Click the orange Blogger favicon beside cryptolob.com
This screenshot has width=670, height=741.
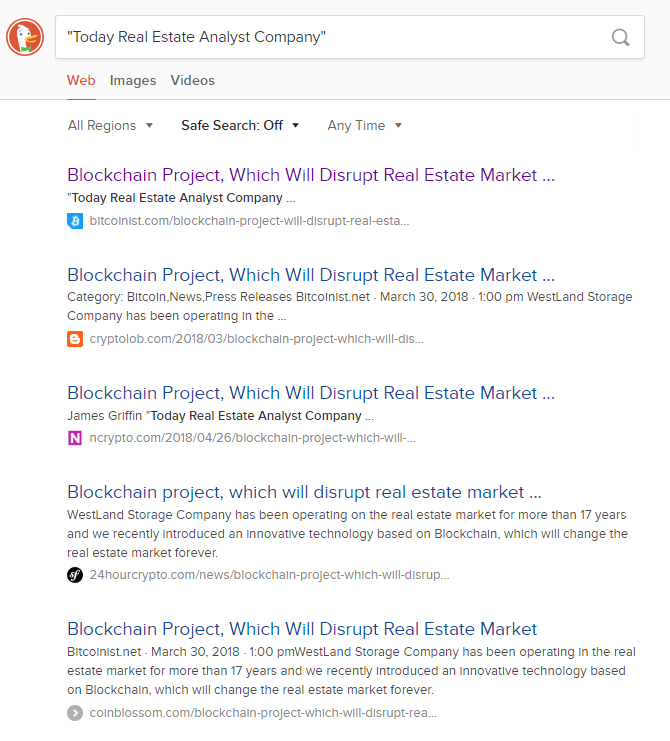coord(75,339)
